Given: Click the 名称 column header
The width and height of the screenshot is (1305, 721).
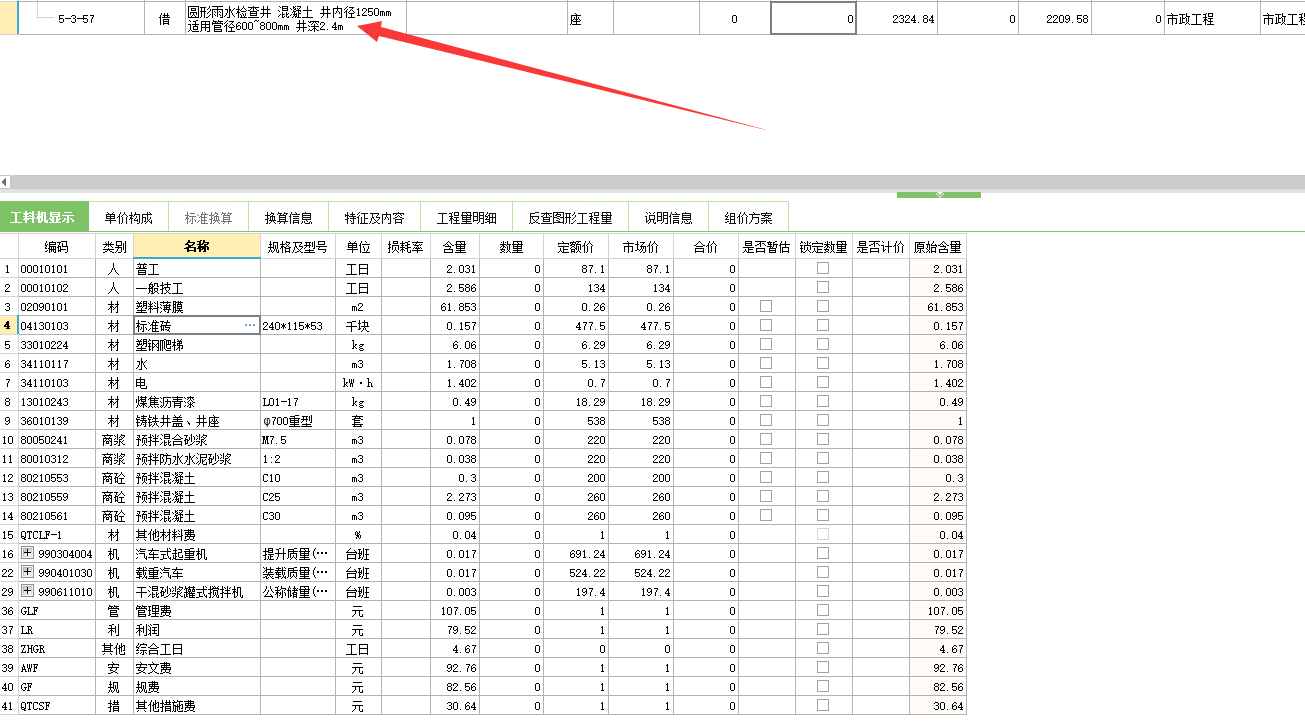Looking at the screenshot, I should click(x=196, y=247).
